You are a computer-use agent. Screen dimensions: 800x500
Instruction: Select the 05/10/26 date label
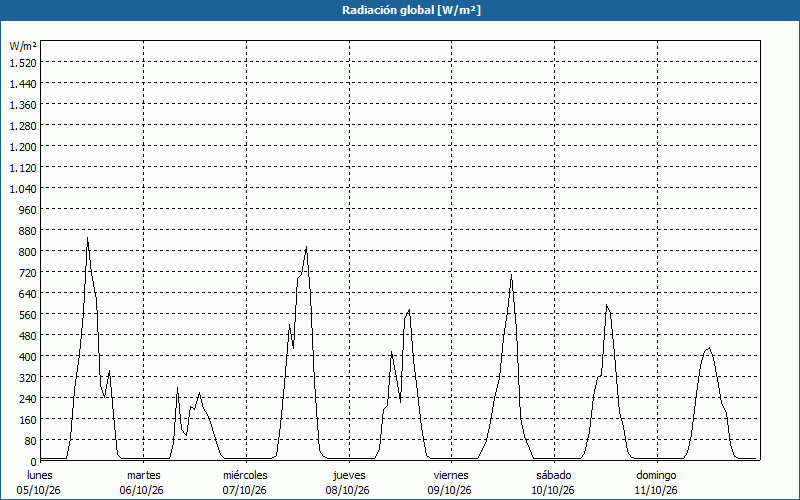(39, 491)
